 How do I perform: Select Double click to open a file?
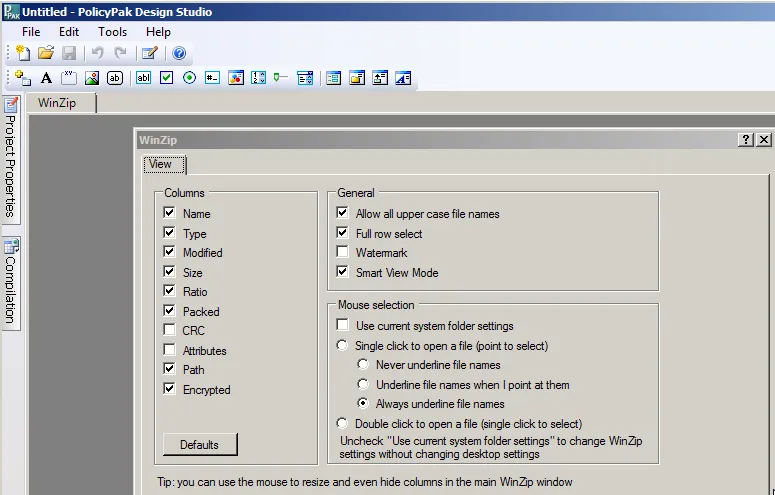[342, 423]
